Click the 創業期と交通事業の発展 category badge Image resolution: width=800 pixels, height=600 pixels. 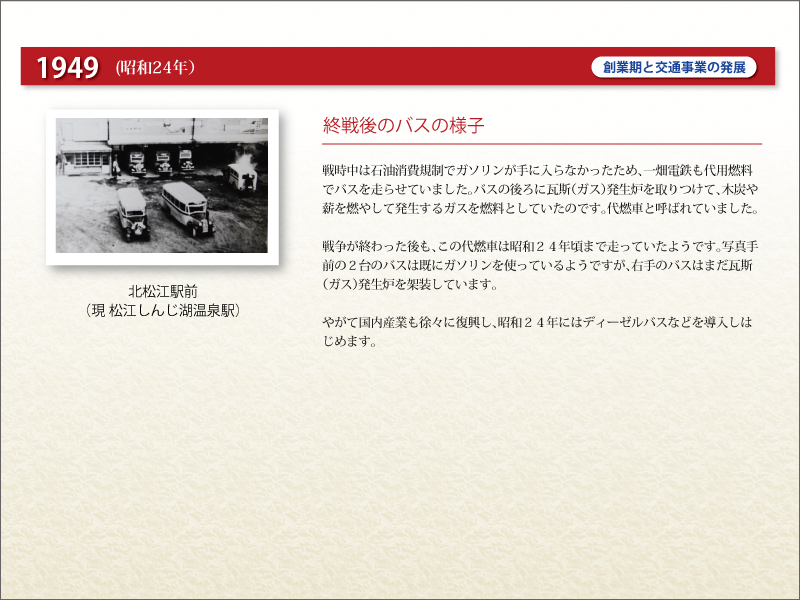[x=673, y=67]
